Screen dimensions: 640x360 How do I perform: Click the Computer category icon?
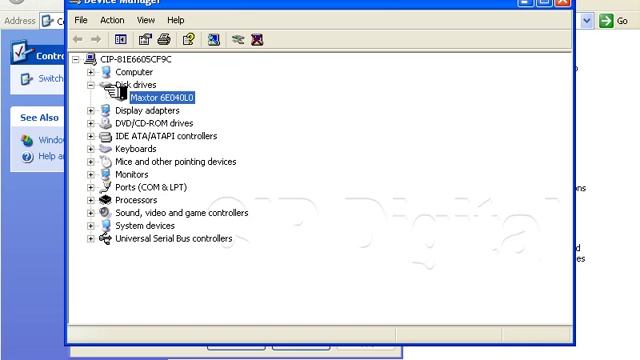pos(106,72)
